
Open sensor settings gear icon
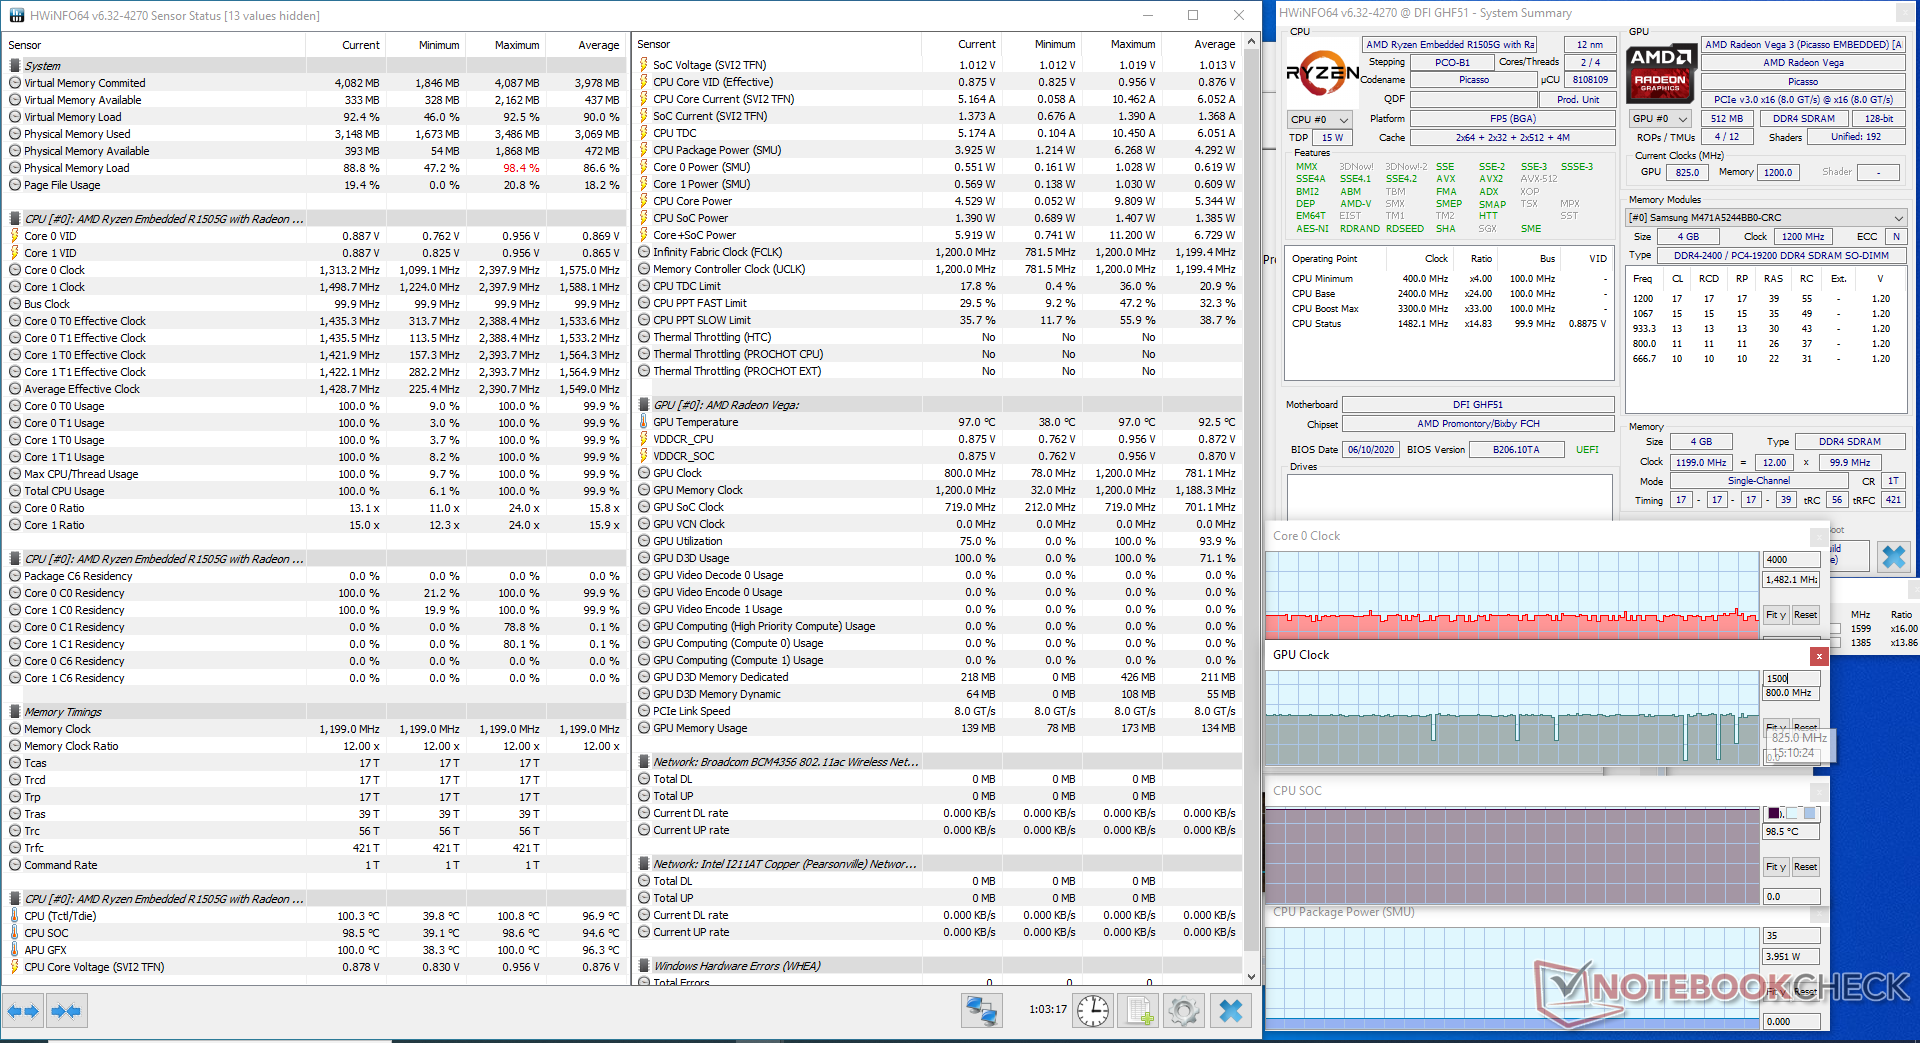coord(1184,1011)
